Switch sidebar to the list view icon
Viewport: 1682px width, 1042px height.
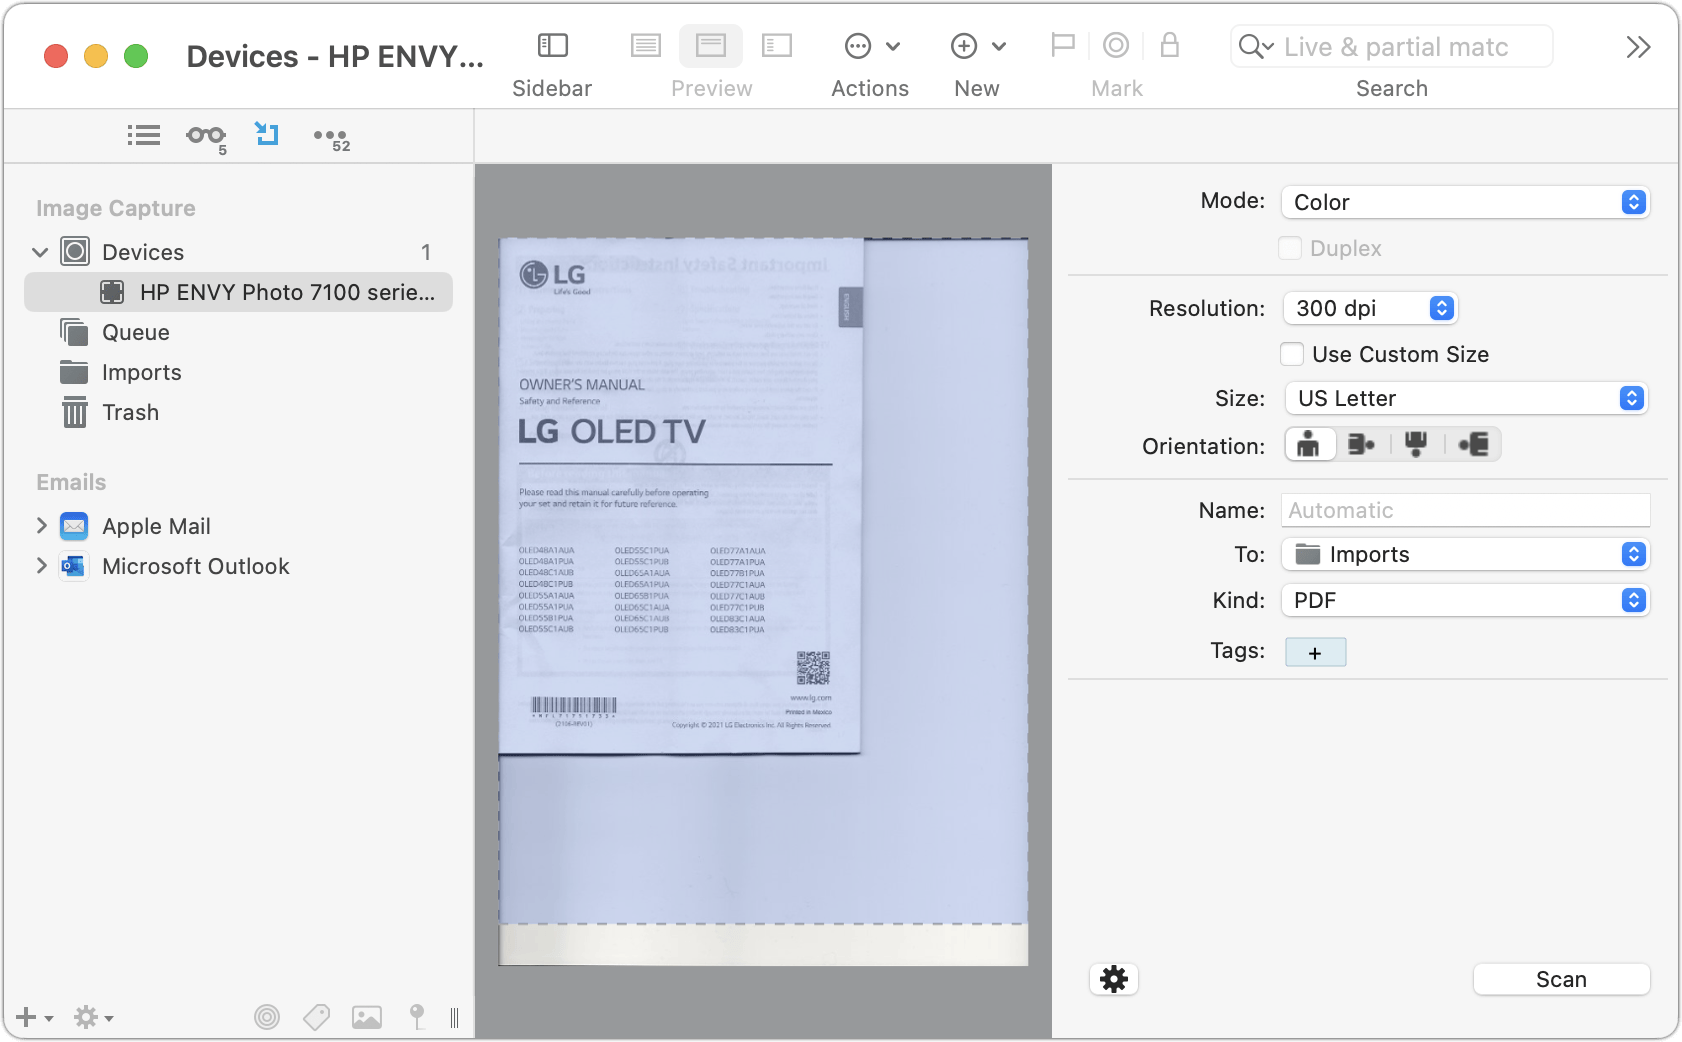[x=144, y=135]
